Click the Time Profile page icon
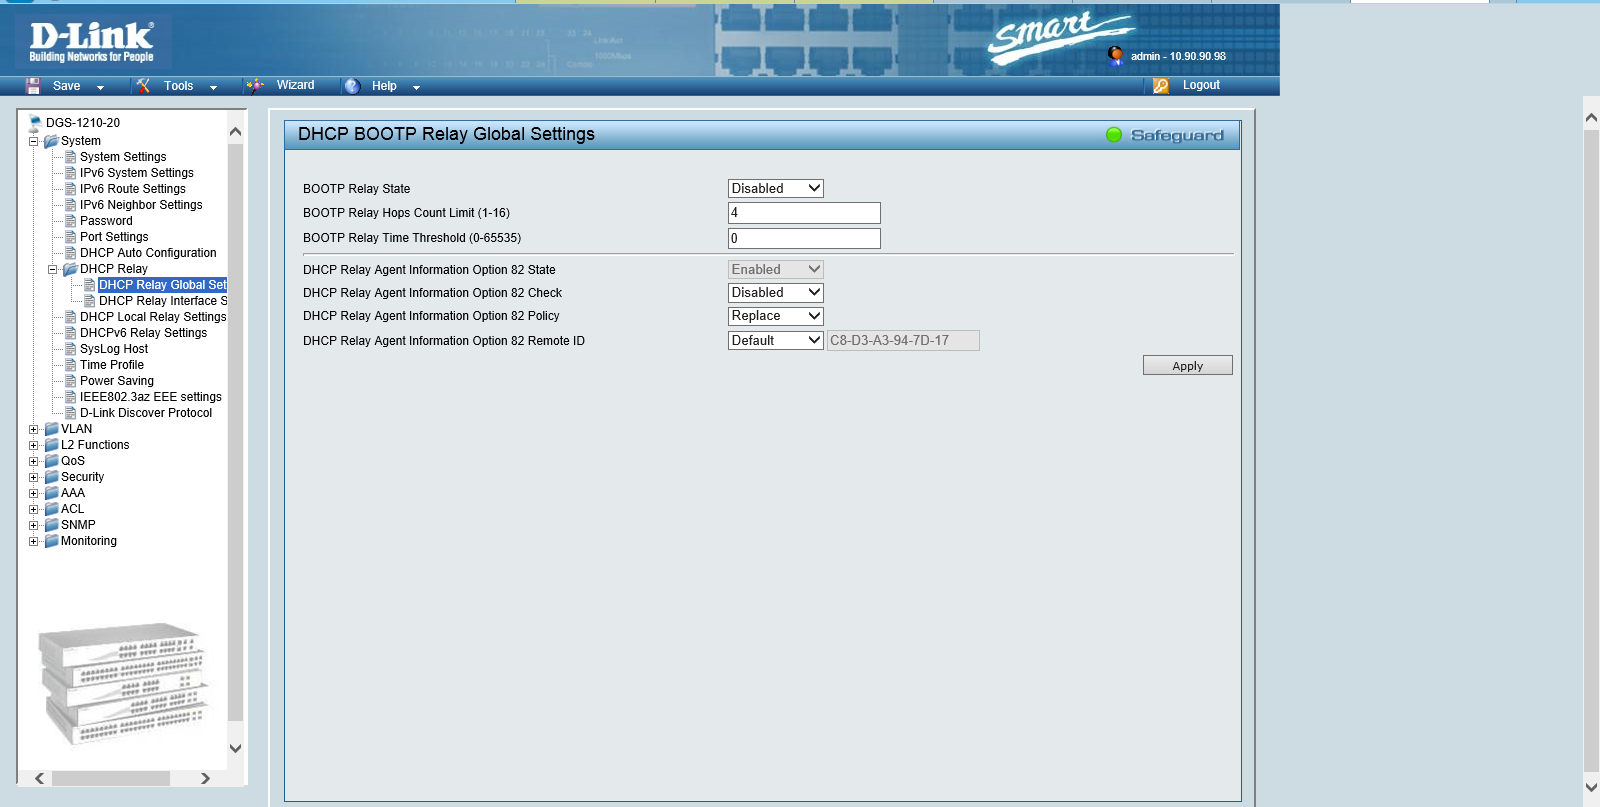Viewport: 1600px width, 807px height. pos(71,365)
